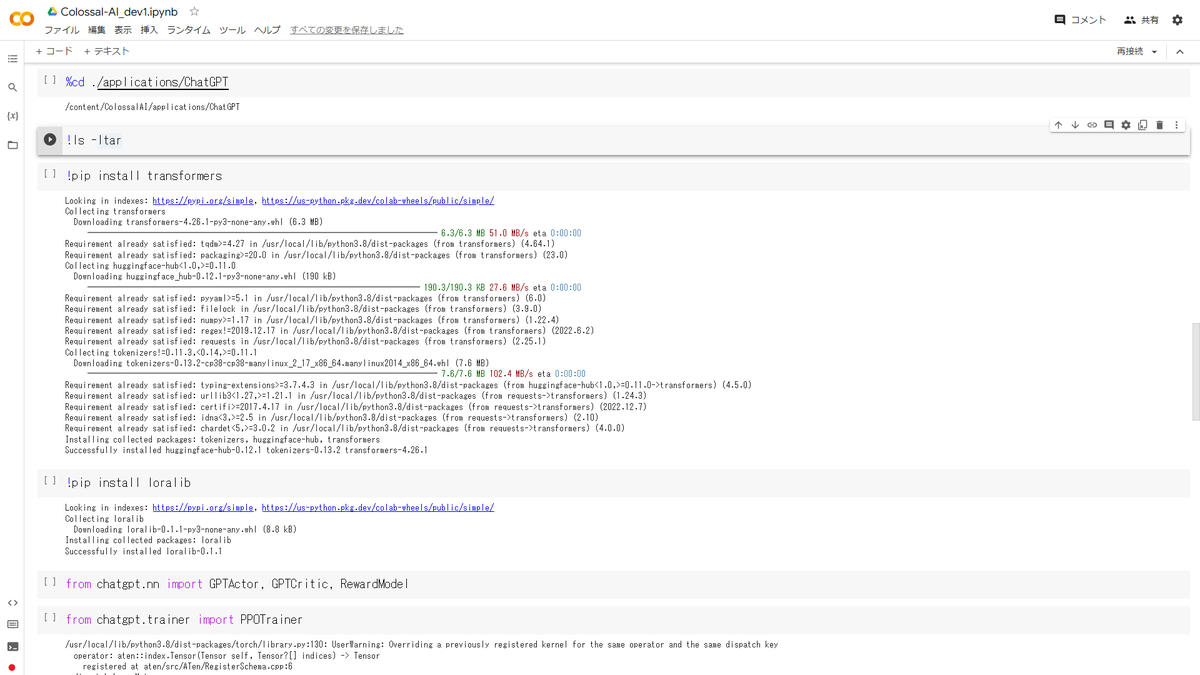Add a new text cell with +テキスト
Screen dimensions: 1200x675
pyautogui.click(x=107, y=51)
